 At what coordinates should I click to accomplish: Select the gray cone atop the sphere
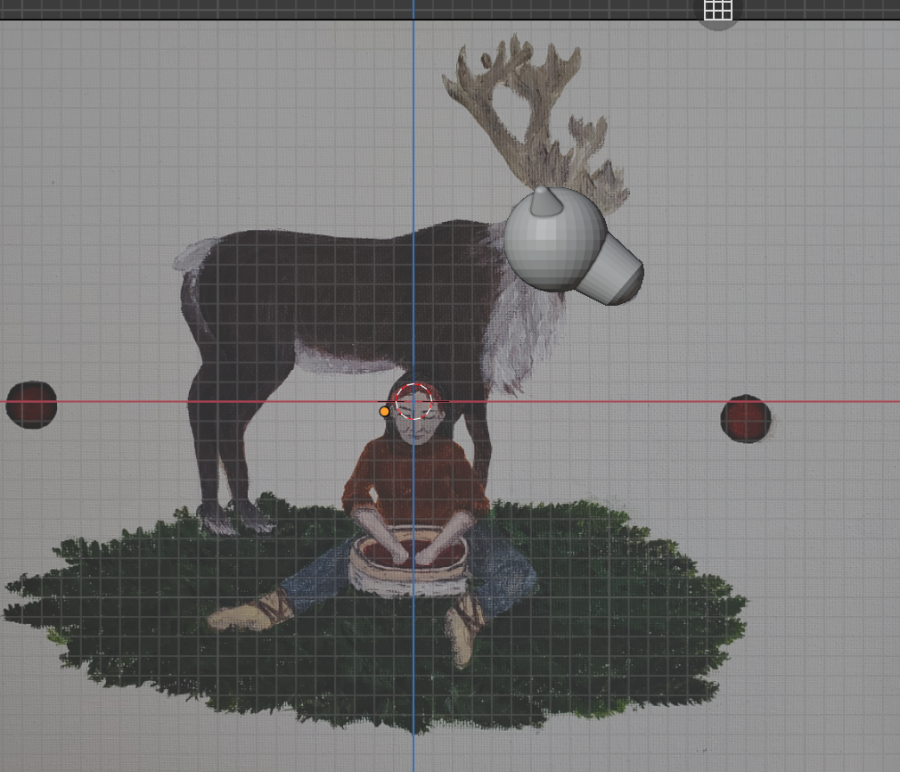coord(544,201)
